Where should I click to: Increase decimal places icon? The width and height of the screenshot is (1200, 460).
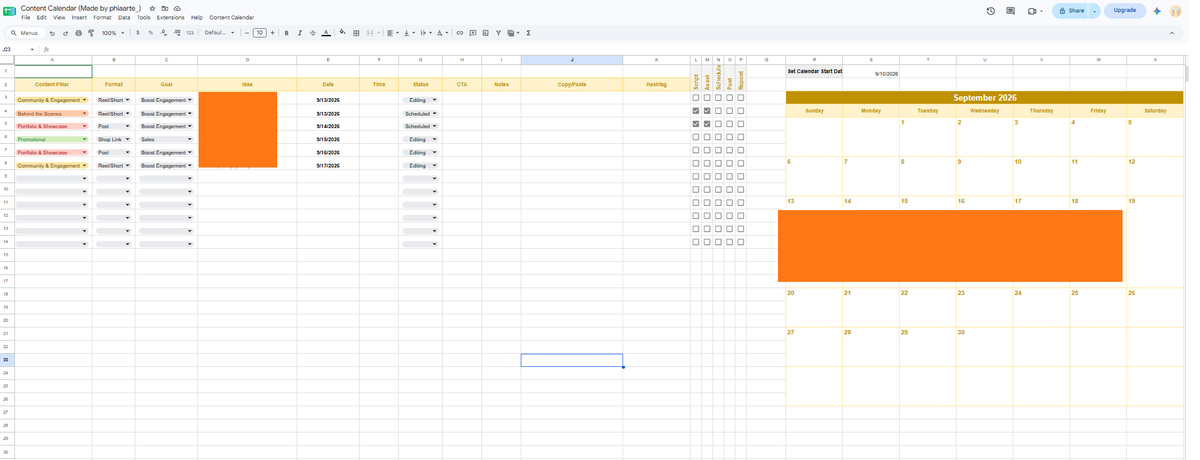[176, 33]
